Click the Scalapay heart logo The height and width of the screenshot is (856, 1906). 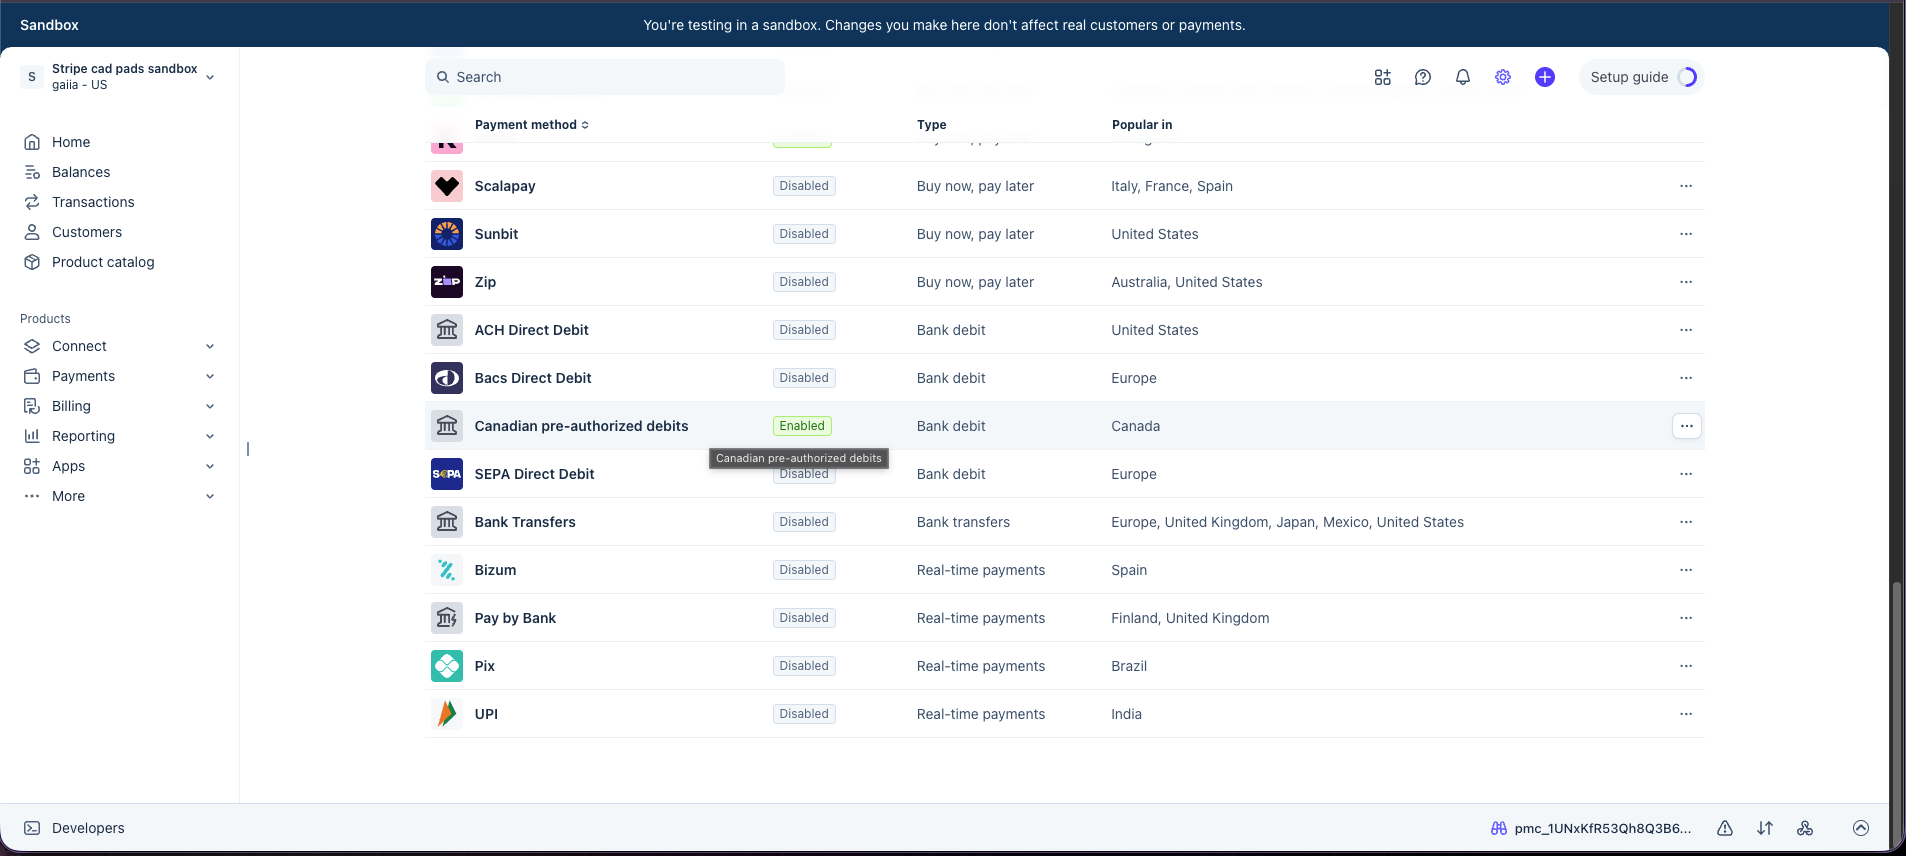[447, 186]
